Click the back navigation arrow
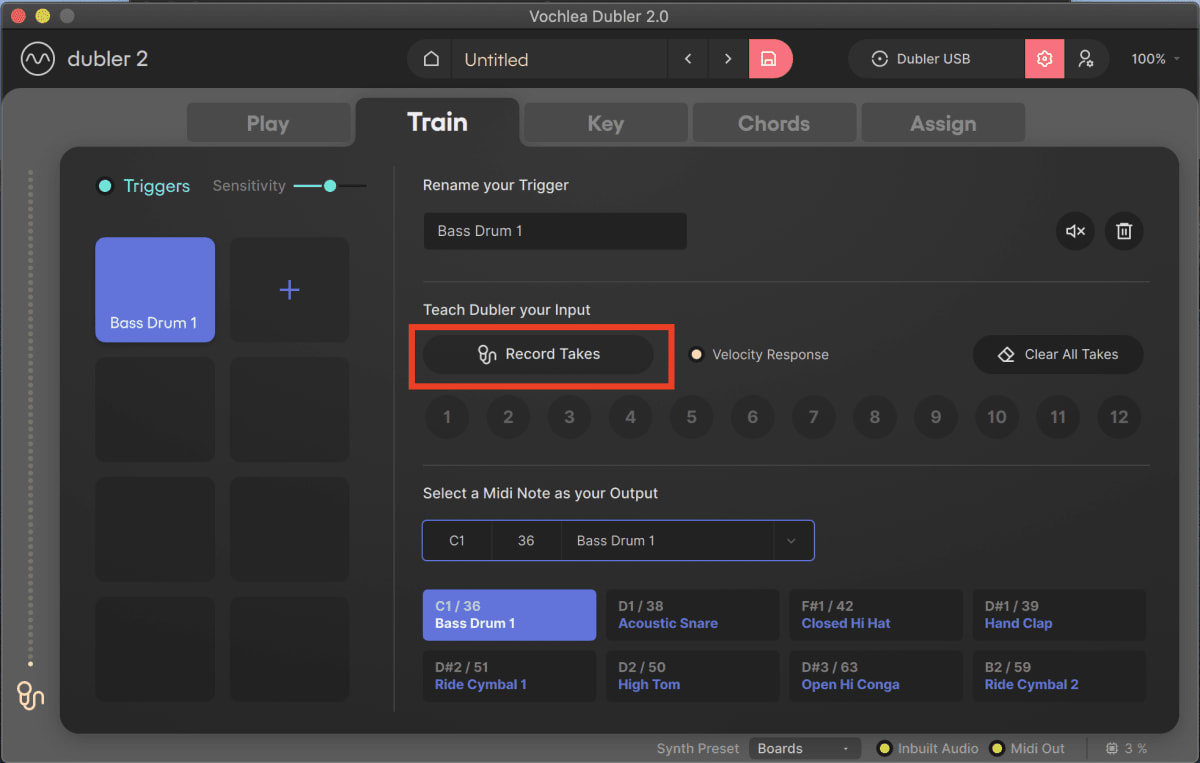Screen dimensions: 1200x763 click(x=687, y=59)
